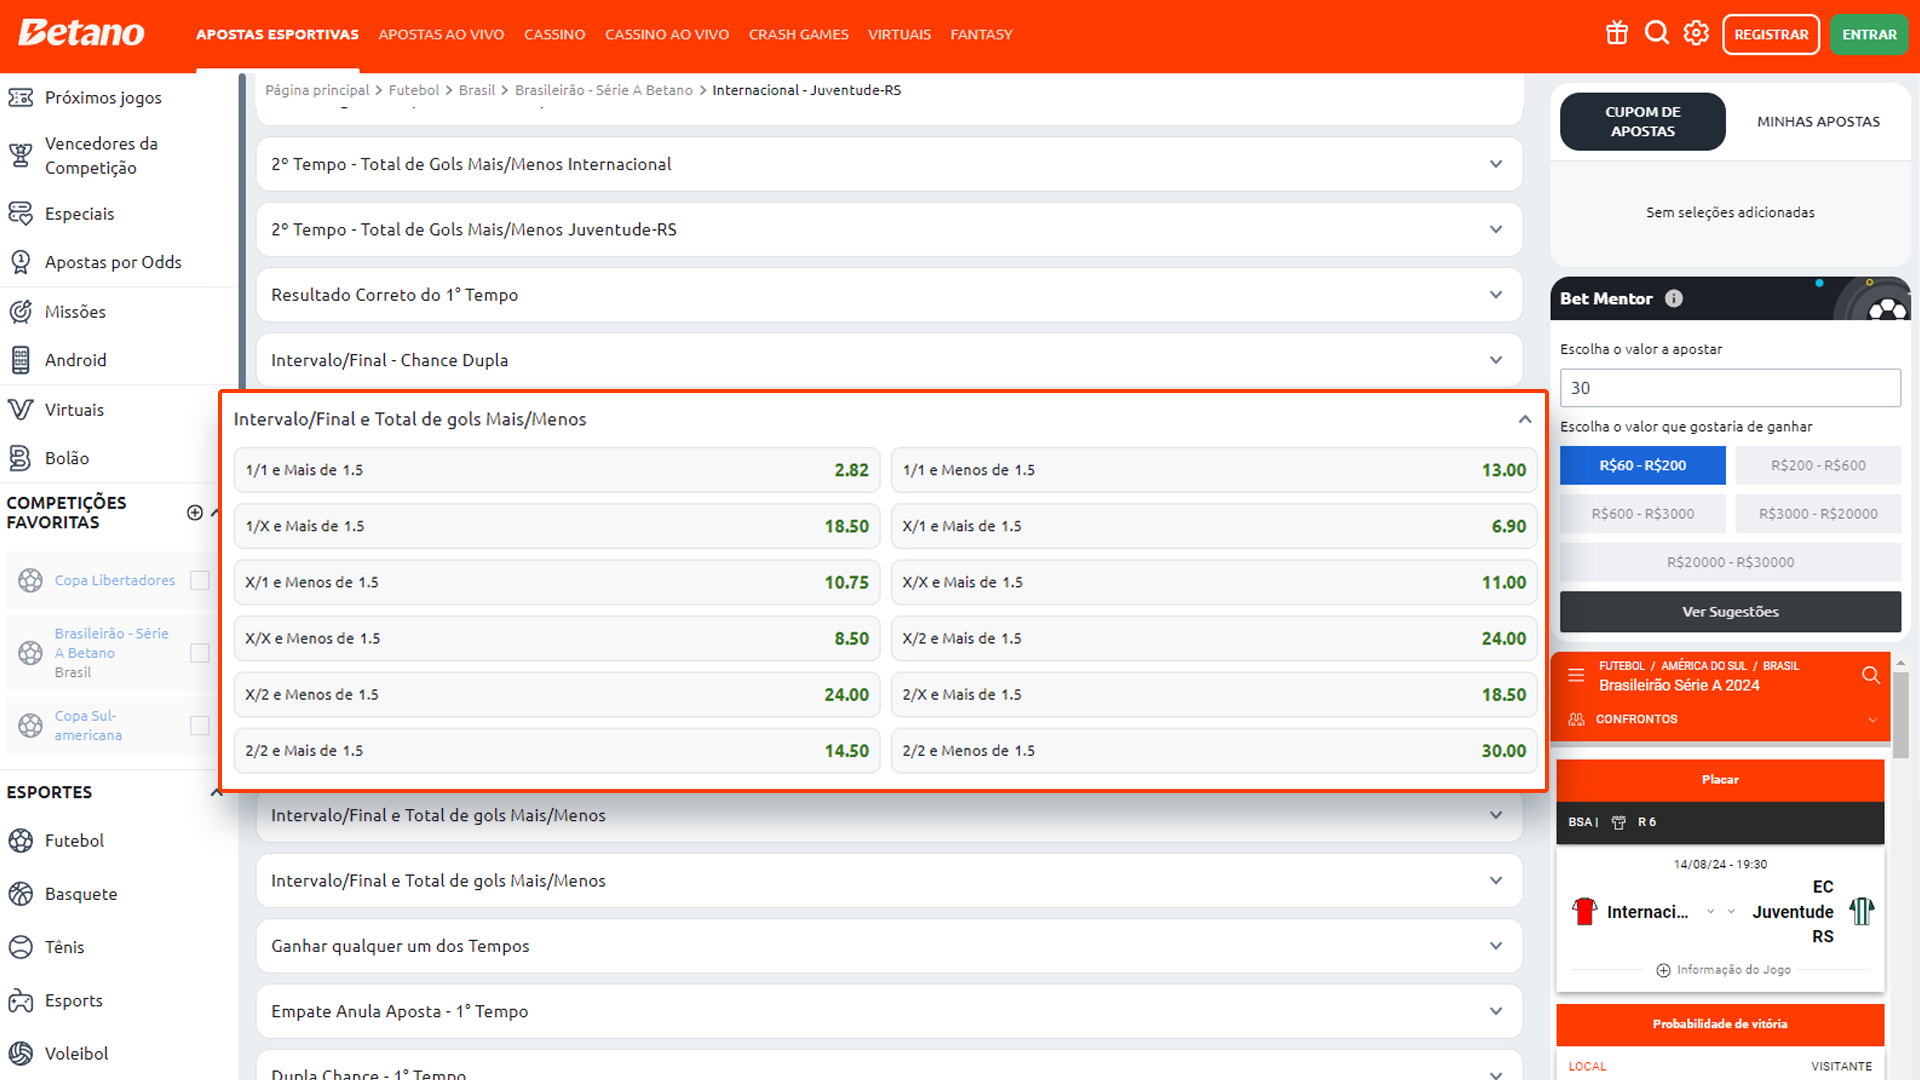1920x1080 pixels.
Task: Expand Ganhar qualquer um dos Tempos
Action: (889, 946)
